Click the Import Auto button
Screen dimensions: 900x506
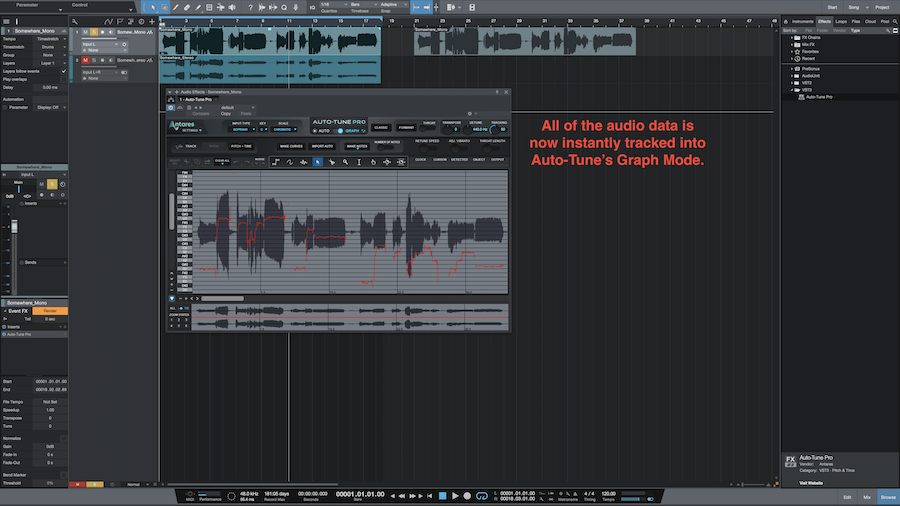pos(322,146)
